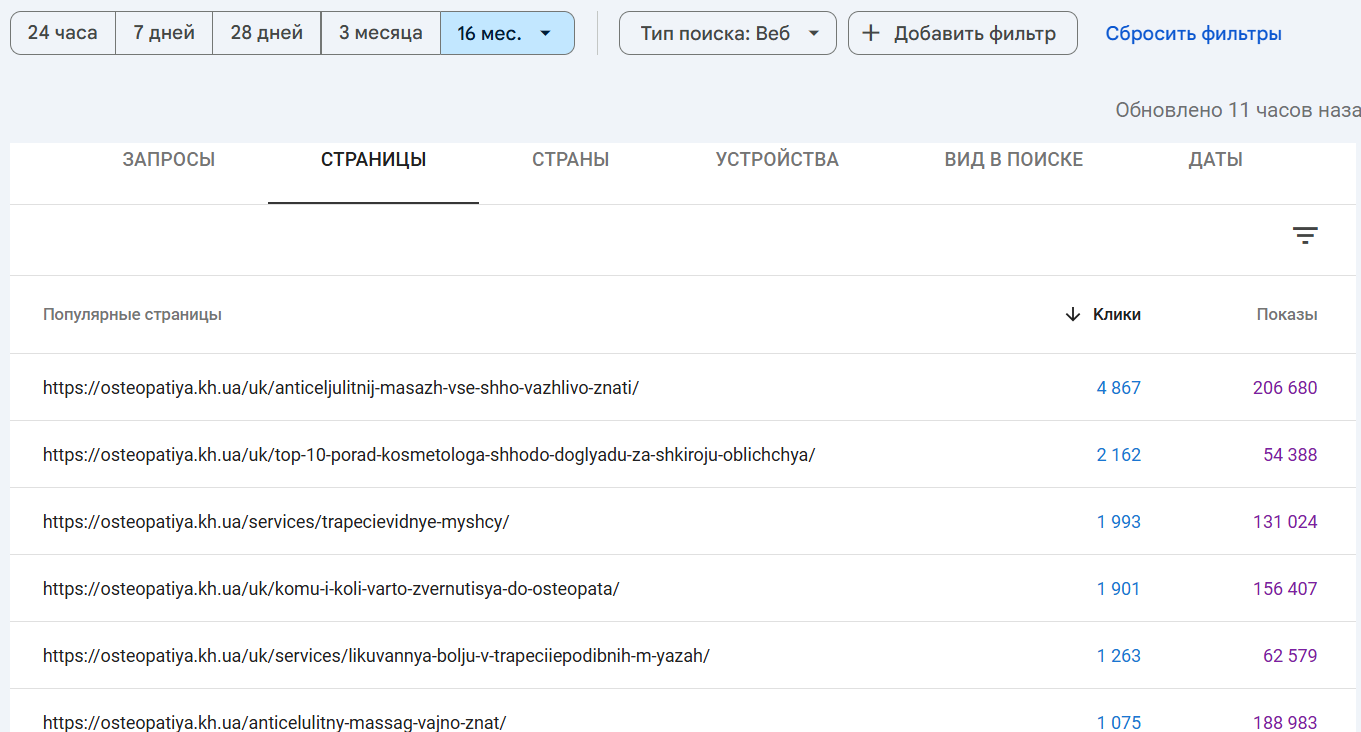Switch to the ВИД В ПОИСКЕ tab
The image size is (1361, 732).
(1014, 160)
